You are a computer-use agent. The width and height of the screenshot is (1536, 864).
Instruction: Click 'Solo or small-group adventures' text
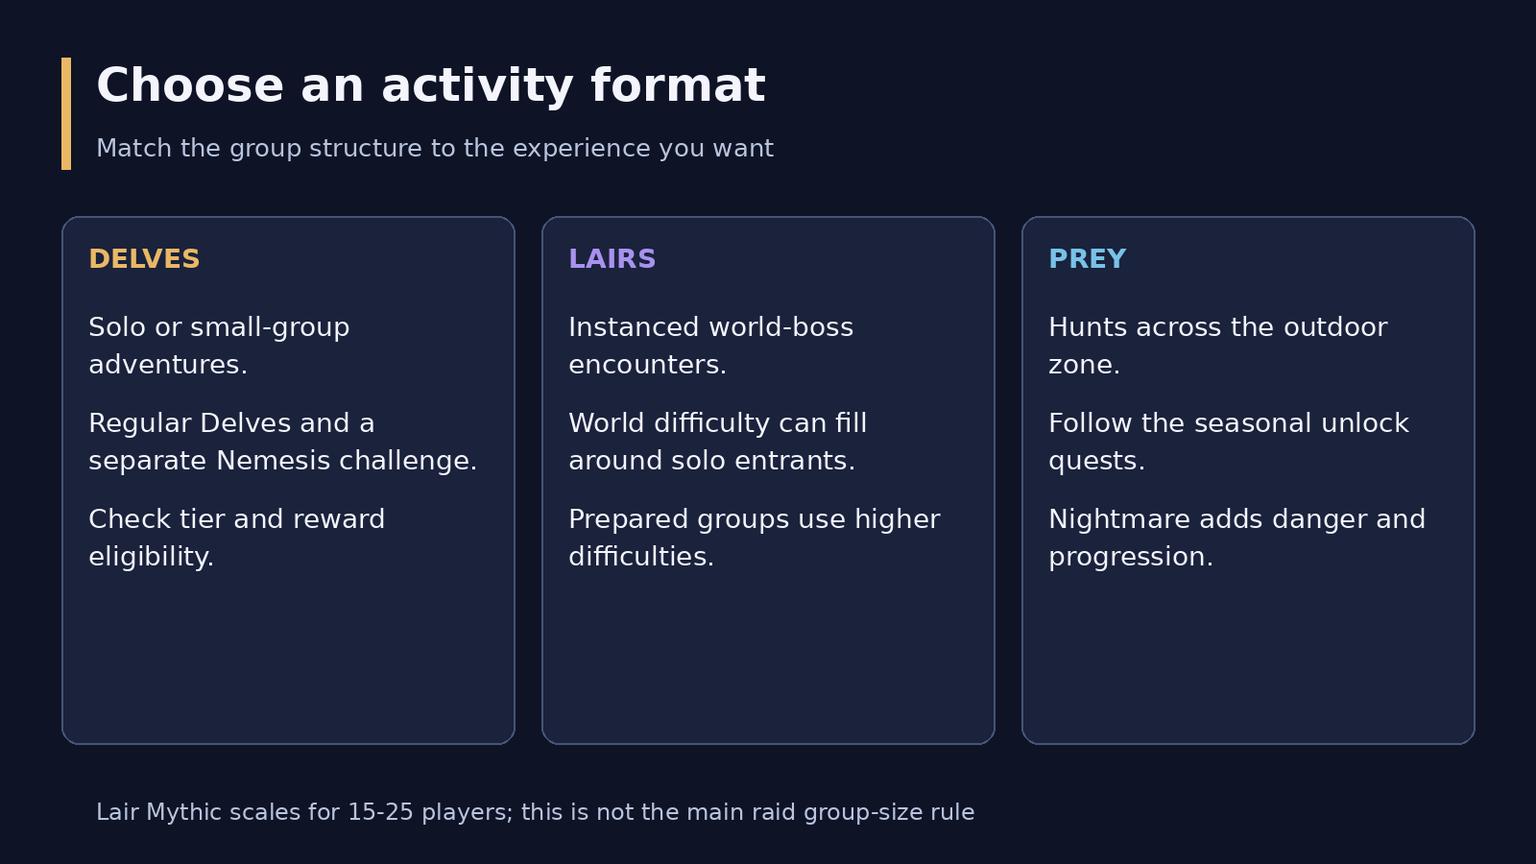(x=219, y=346)
